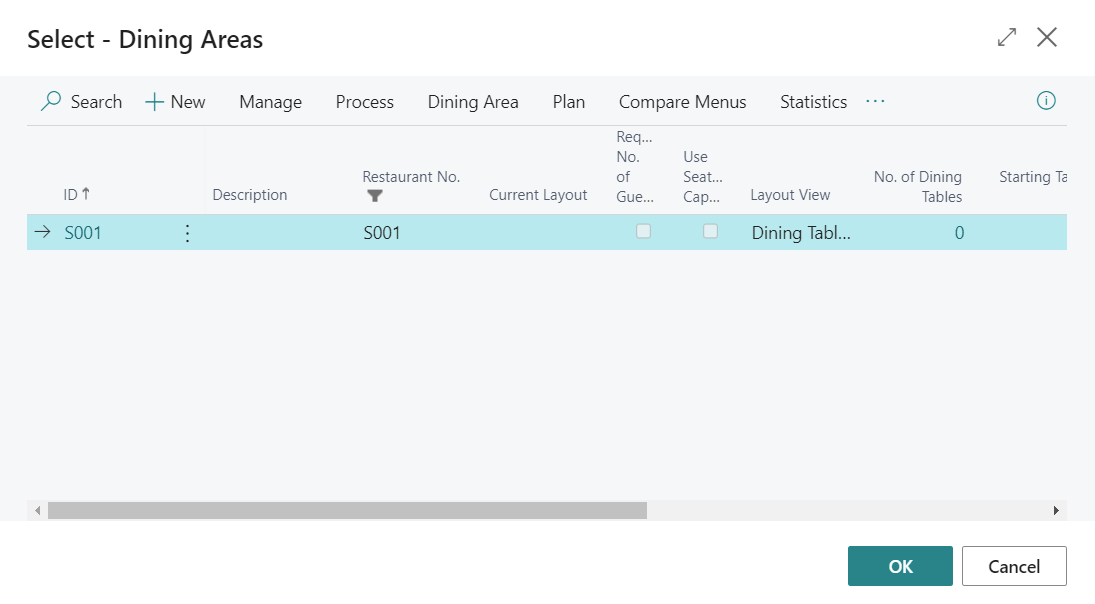1095x604 pixels.
Task: Open the info pane icon
Action: [1046, 101]
